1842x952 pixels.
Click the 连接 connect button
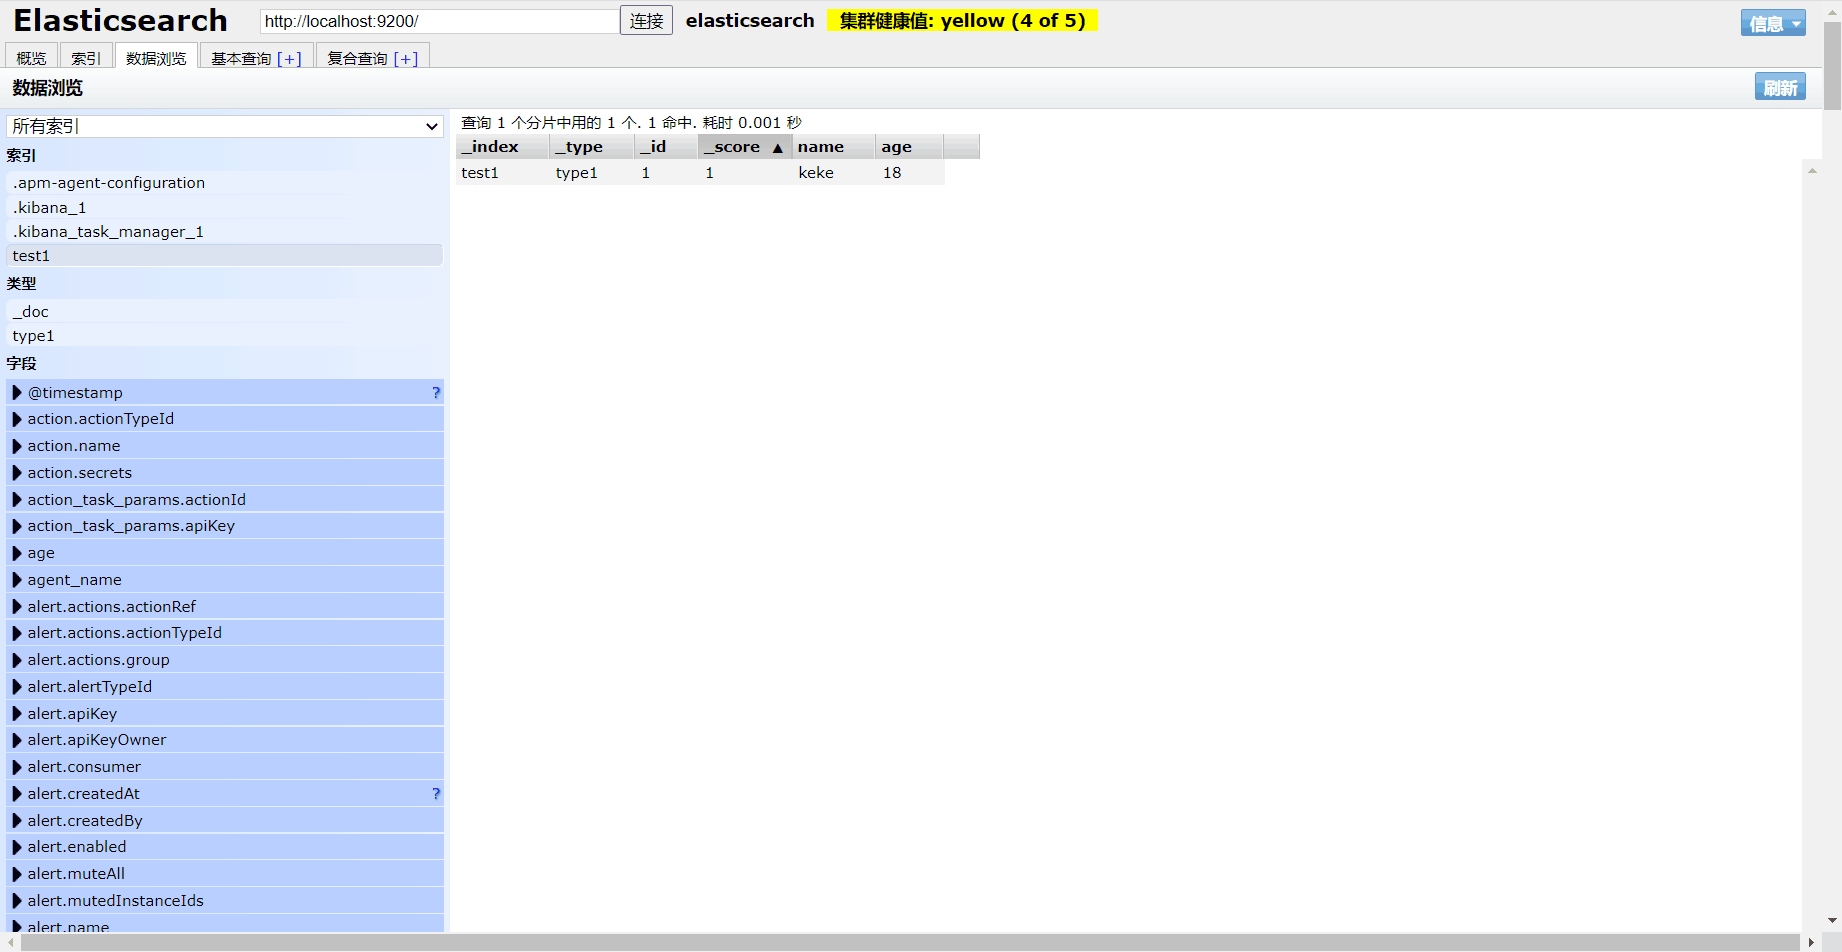click(646, 20)
